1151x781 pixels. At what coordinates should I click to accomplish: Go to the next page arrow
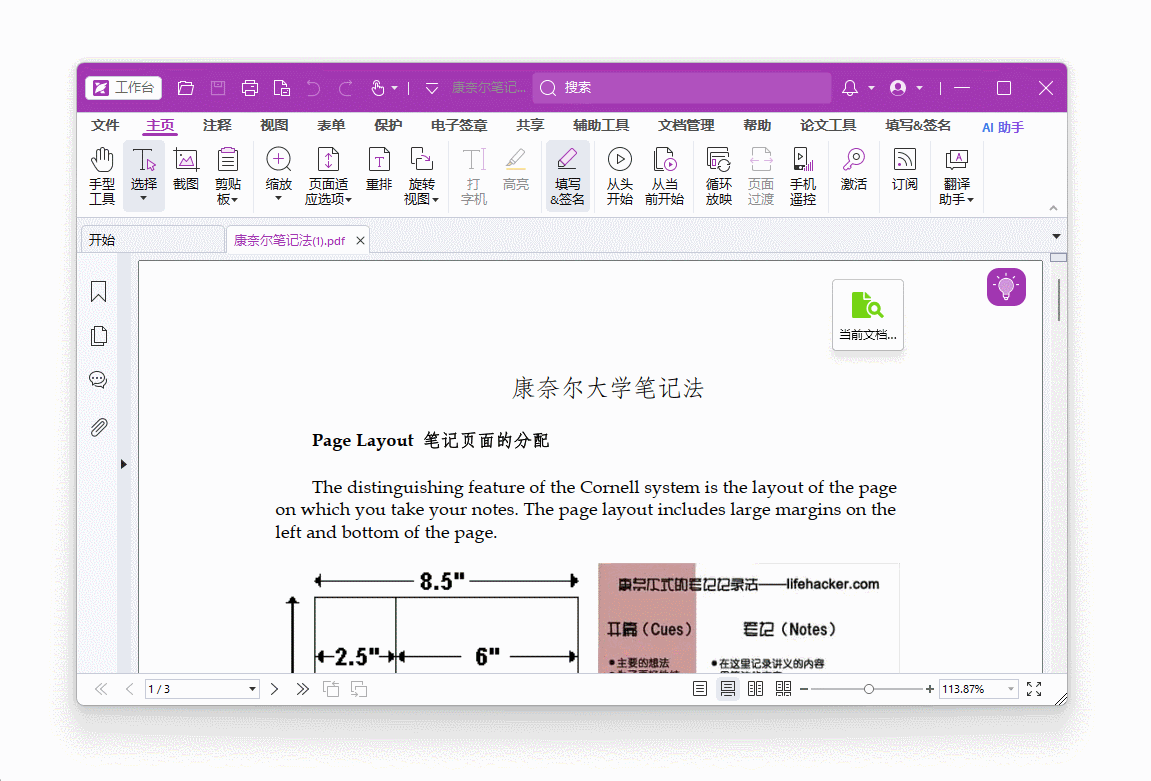click(x=274, y=689)
